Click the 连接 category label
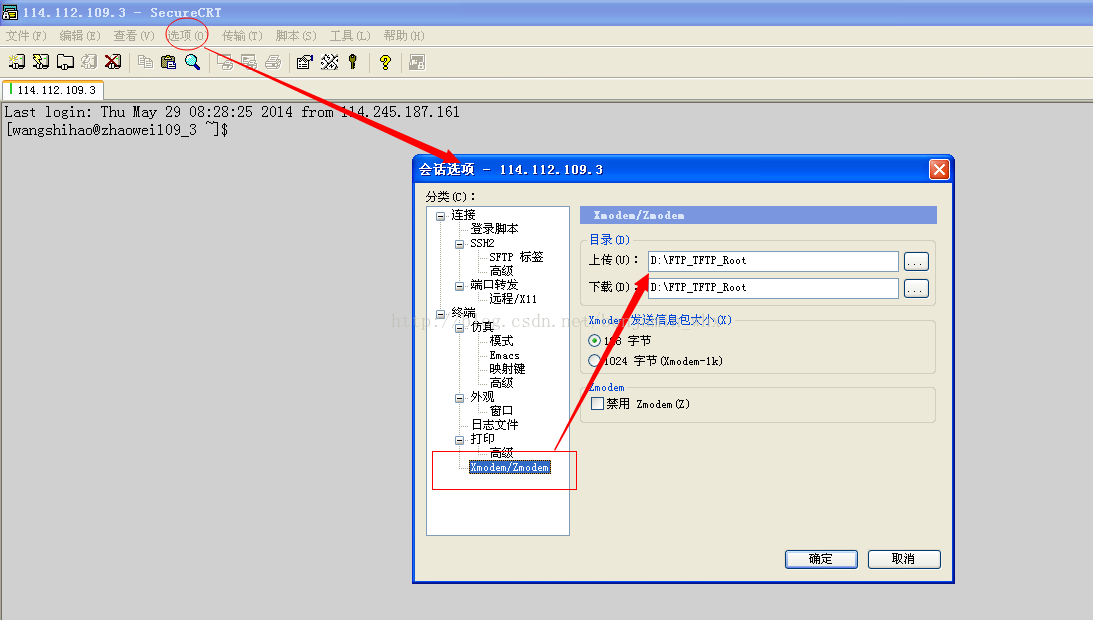1093x620 pixels. point(463,215)
